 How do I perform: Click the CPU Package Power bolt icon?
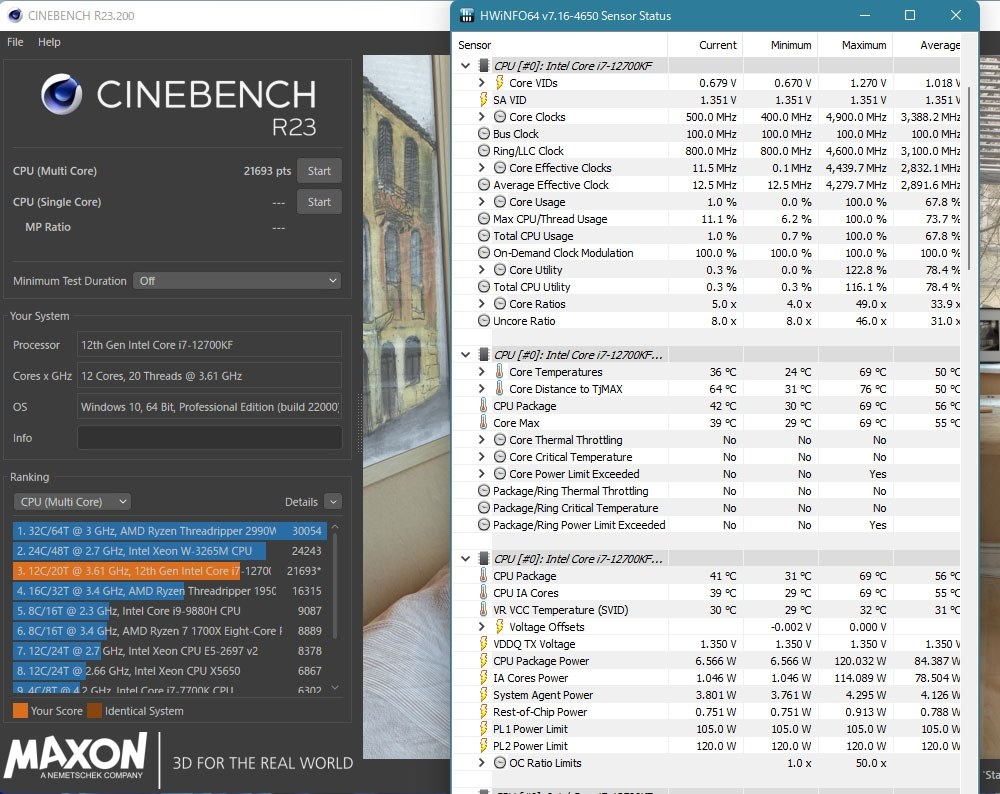(x=484, y=661)
